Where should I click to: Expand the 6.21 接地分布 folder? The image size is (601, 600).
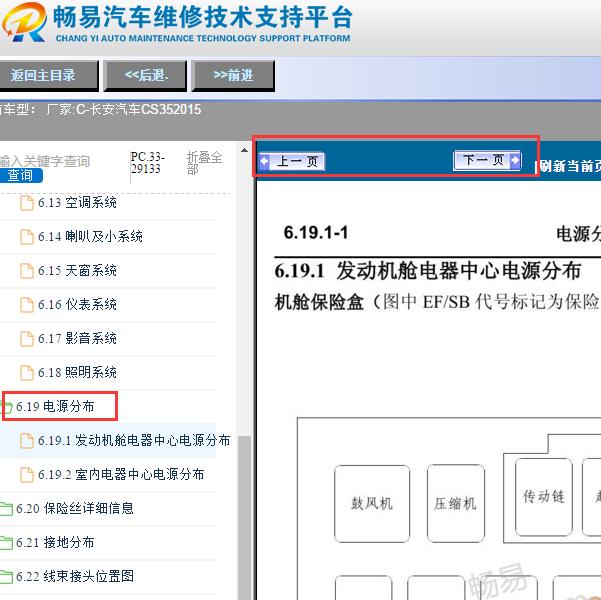click(x=55, y=542)
